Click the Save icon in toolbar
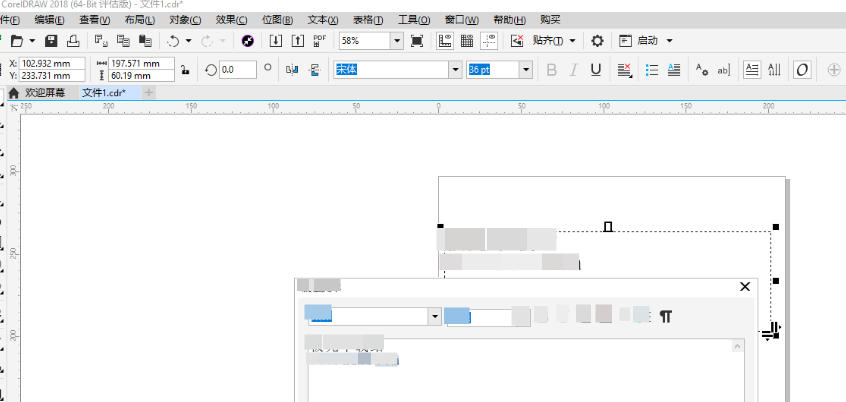Image resolution: width=846 pixels, height=402 pixels. (51, 41)
